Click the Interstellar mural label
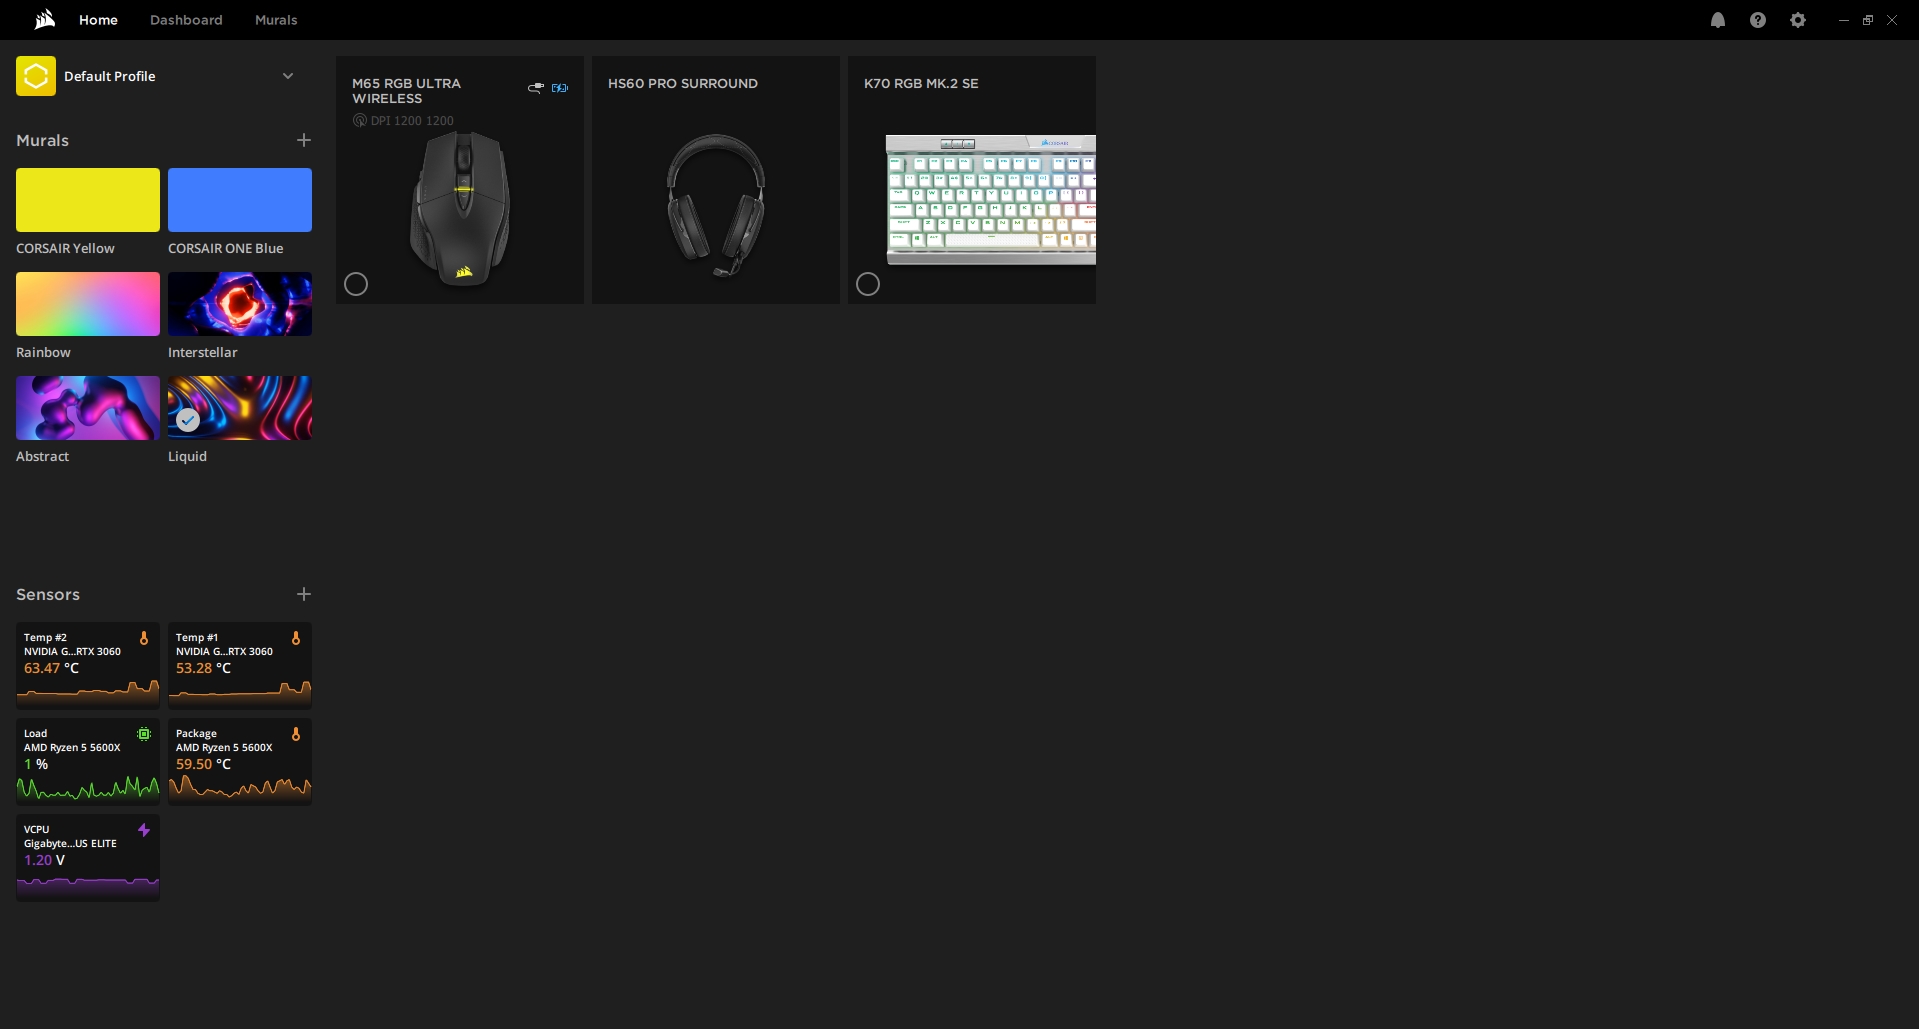 coord(203,352)
